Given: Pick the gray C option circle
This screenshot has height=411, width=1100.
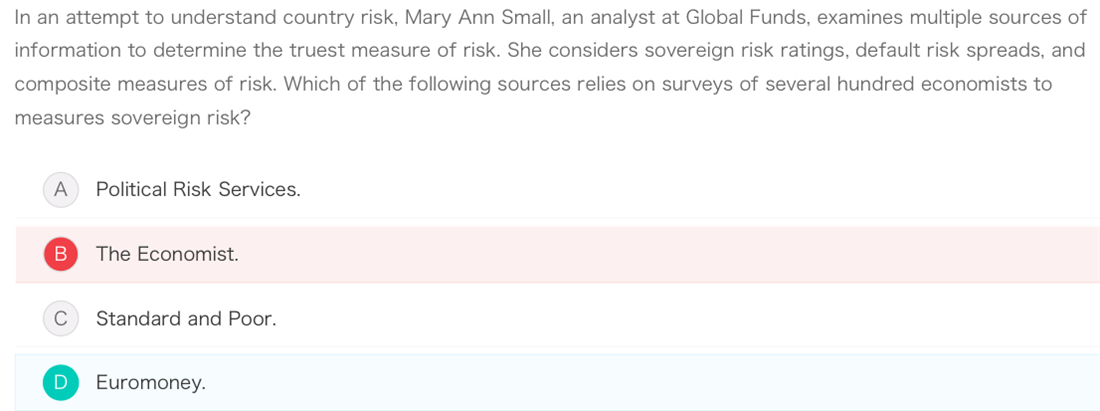Looking at the screenshot, I should [x=62, y=319].
